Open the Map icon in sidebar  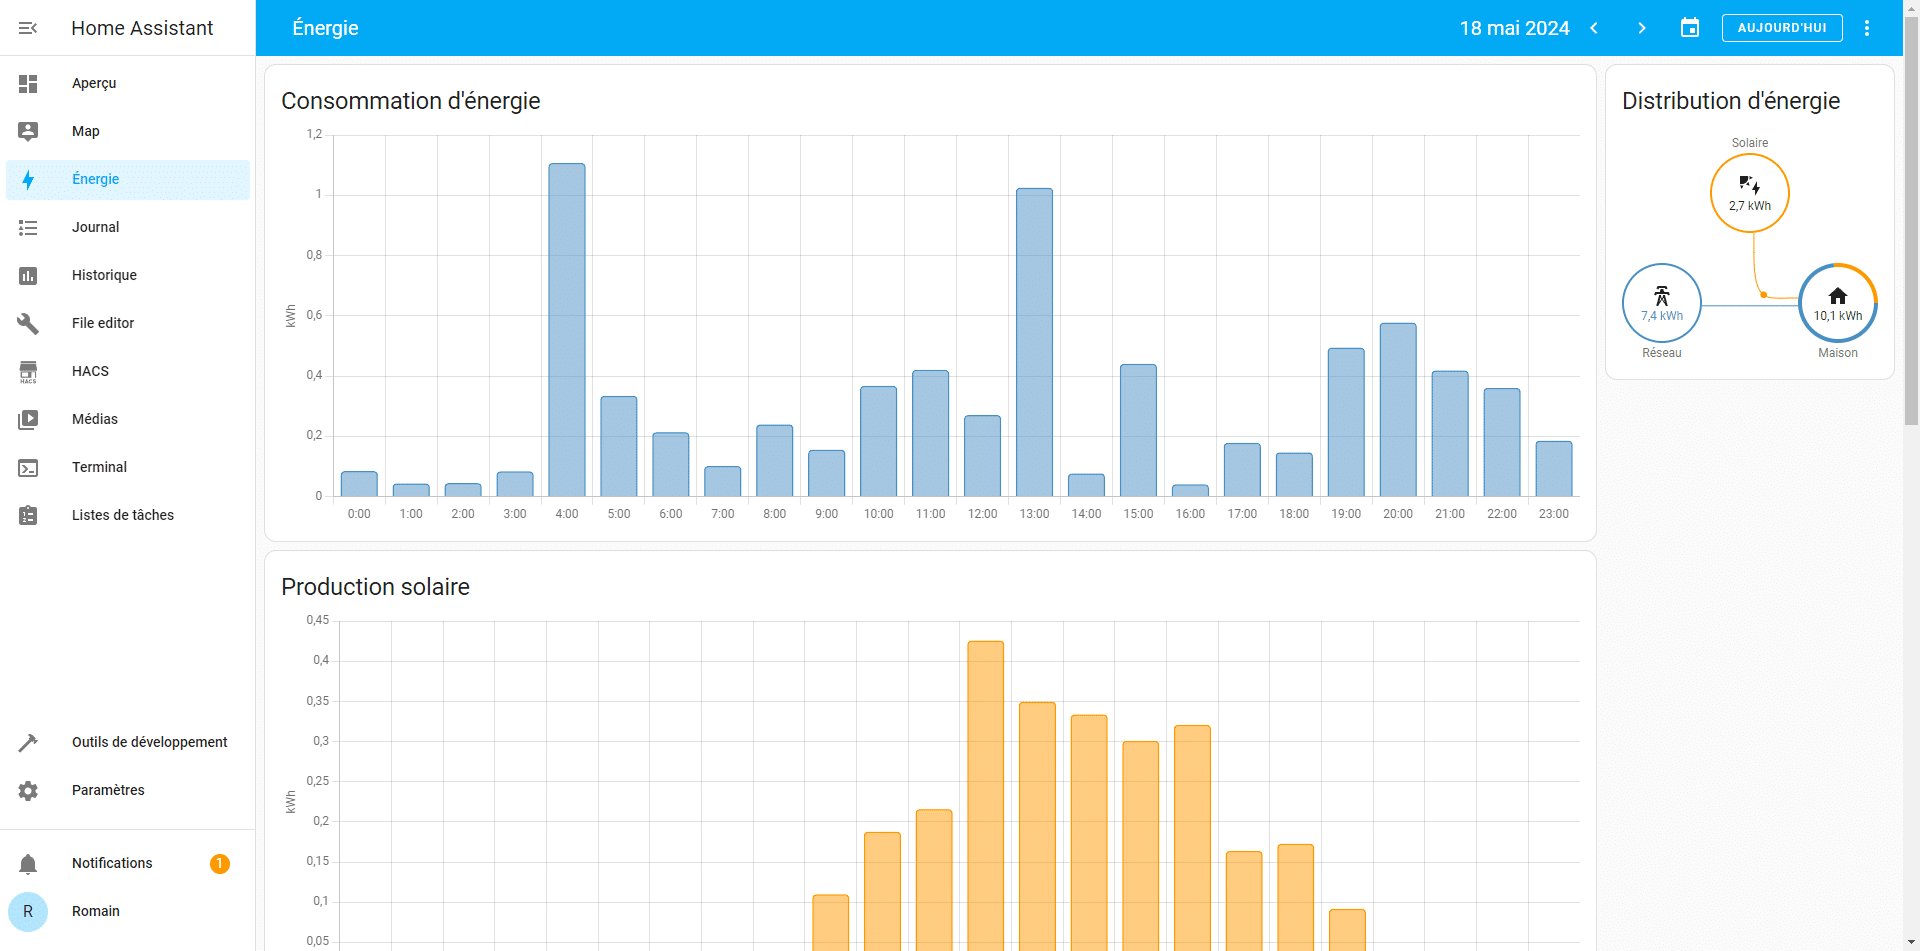coord(28,132)
